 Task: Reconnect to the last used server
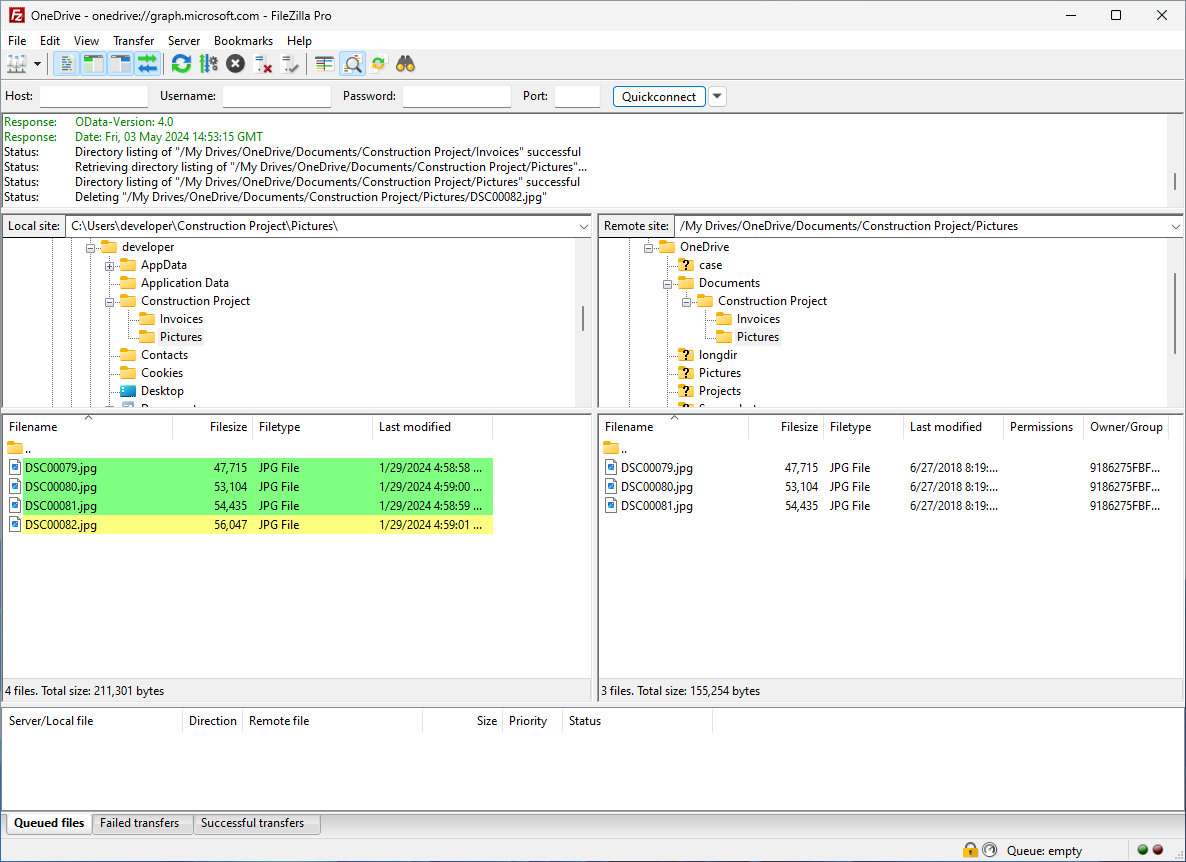291,63
